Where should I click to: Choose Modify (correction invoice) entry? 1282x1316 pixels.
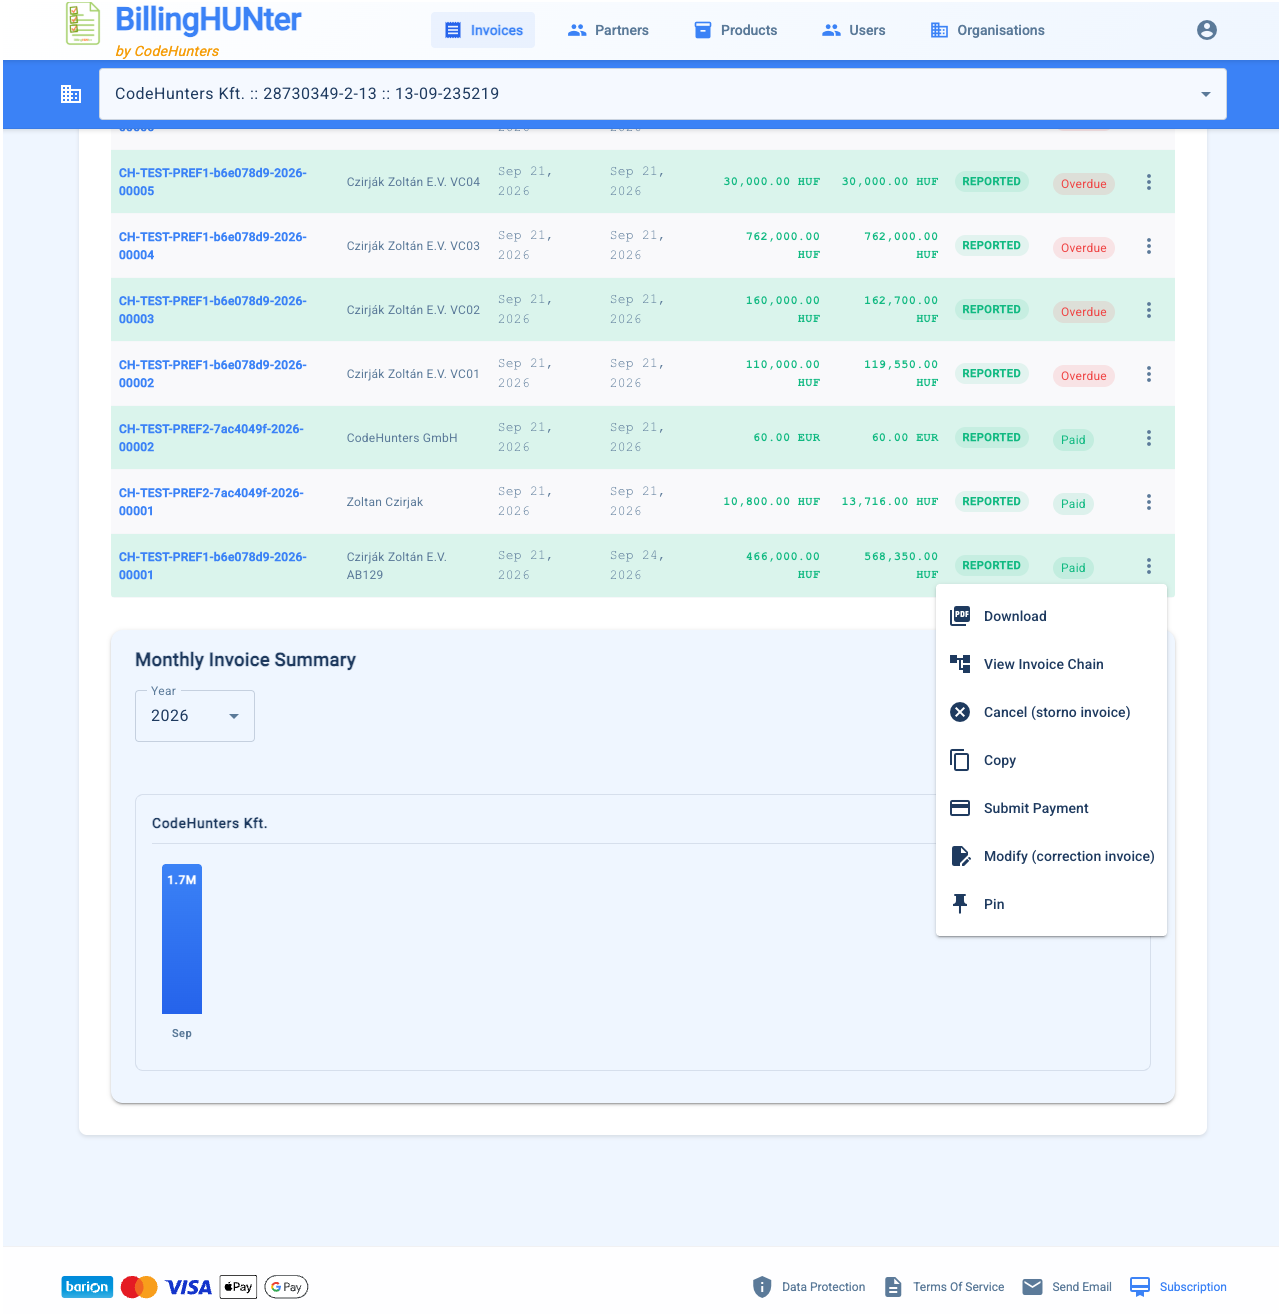(1051, 856)
